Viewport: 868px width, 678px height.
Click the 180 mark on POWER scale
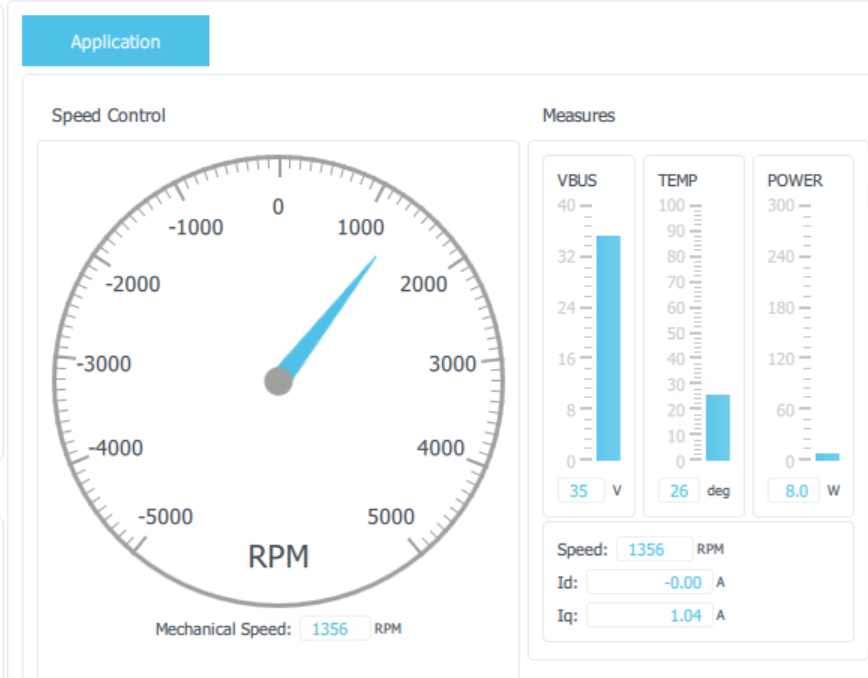point(781,308)
